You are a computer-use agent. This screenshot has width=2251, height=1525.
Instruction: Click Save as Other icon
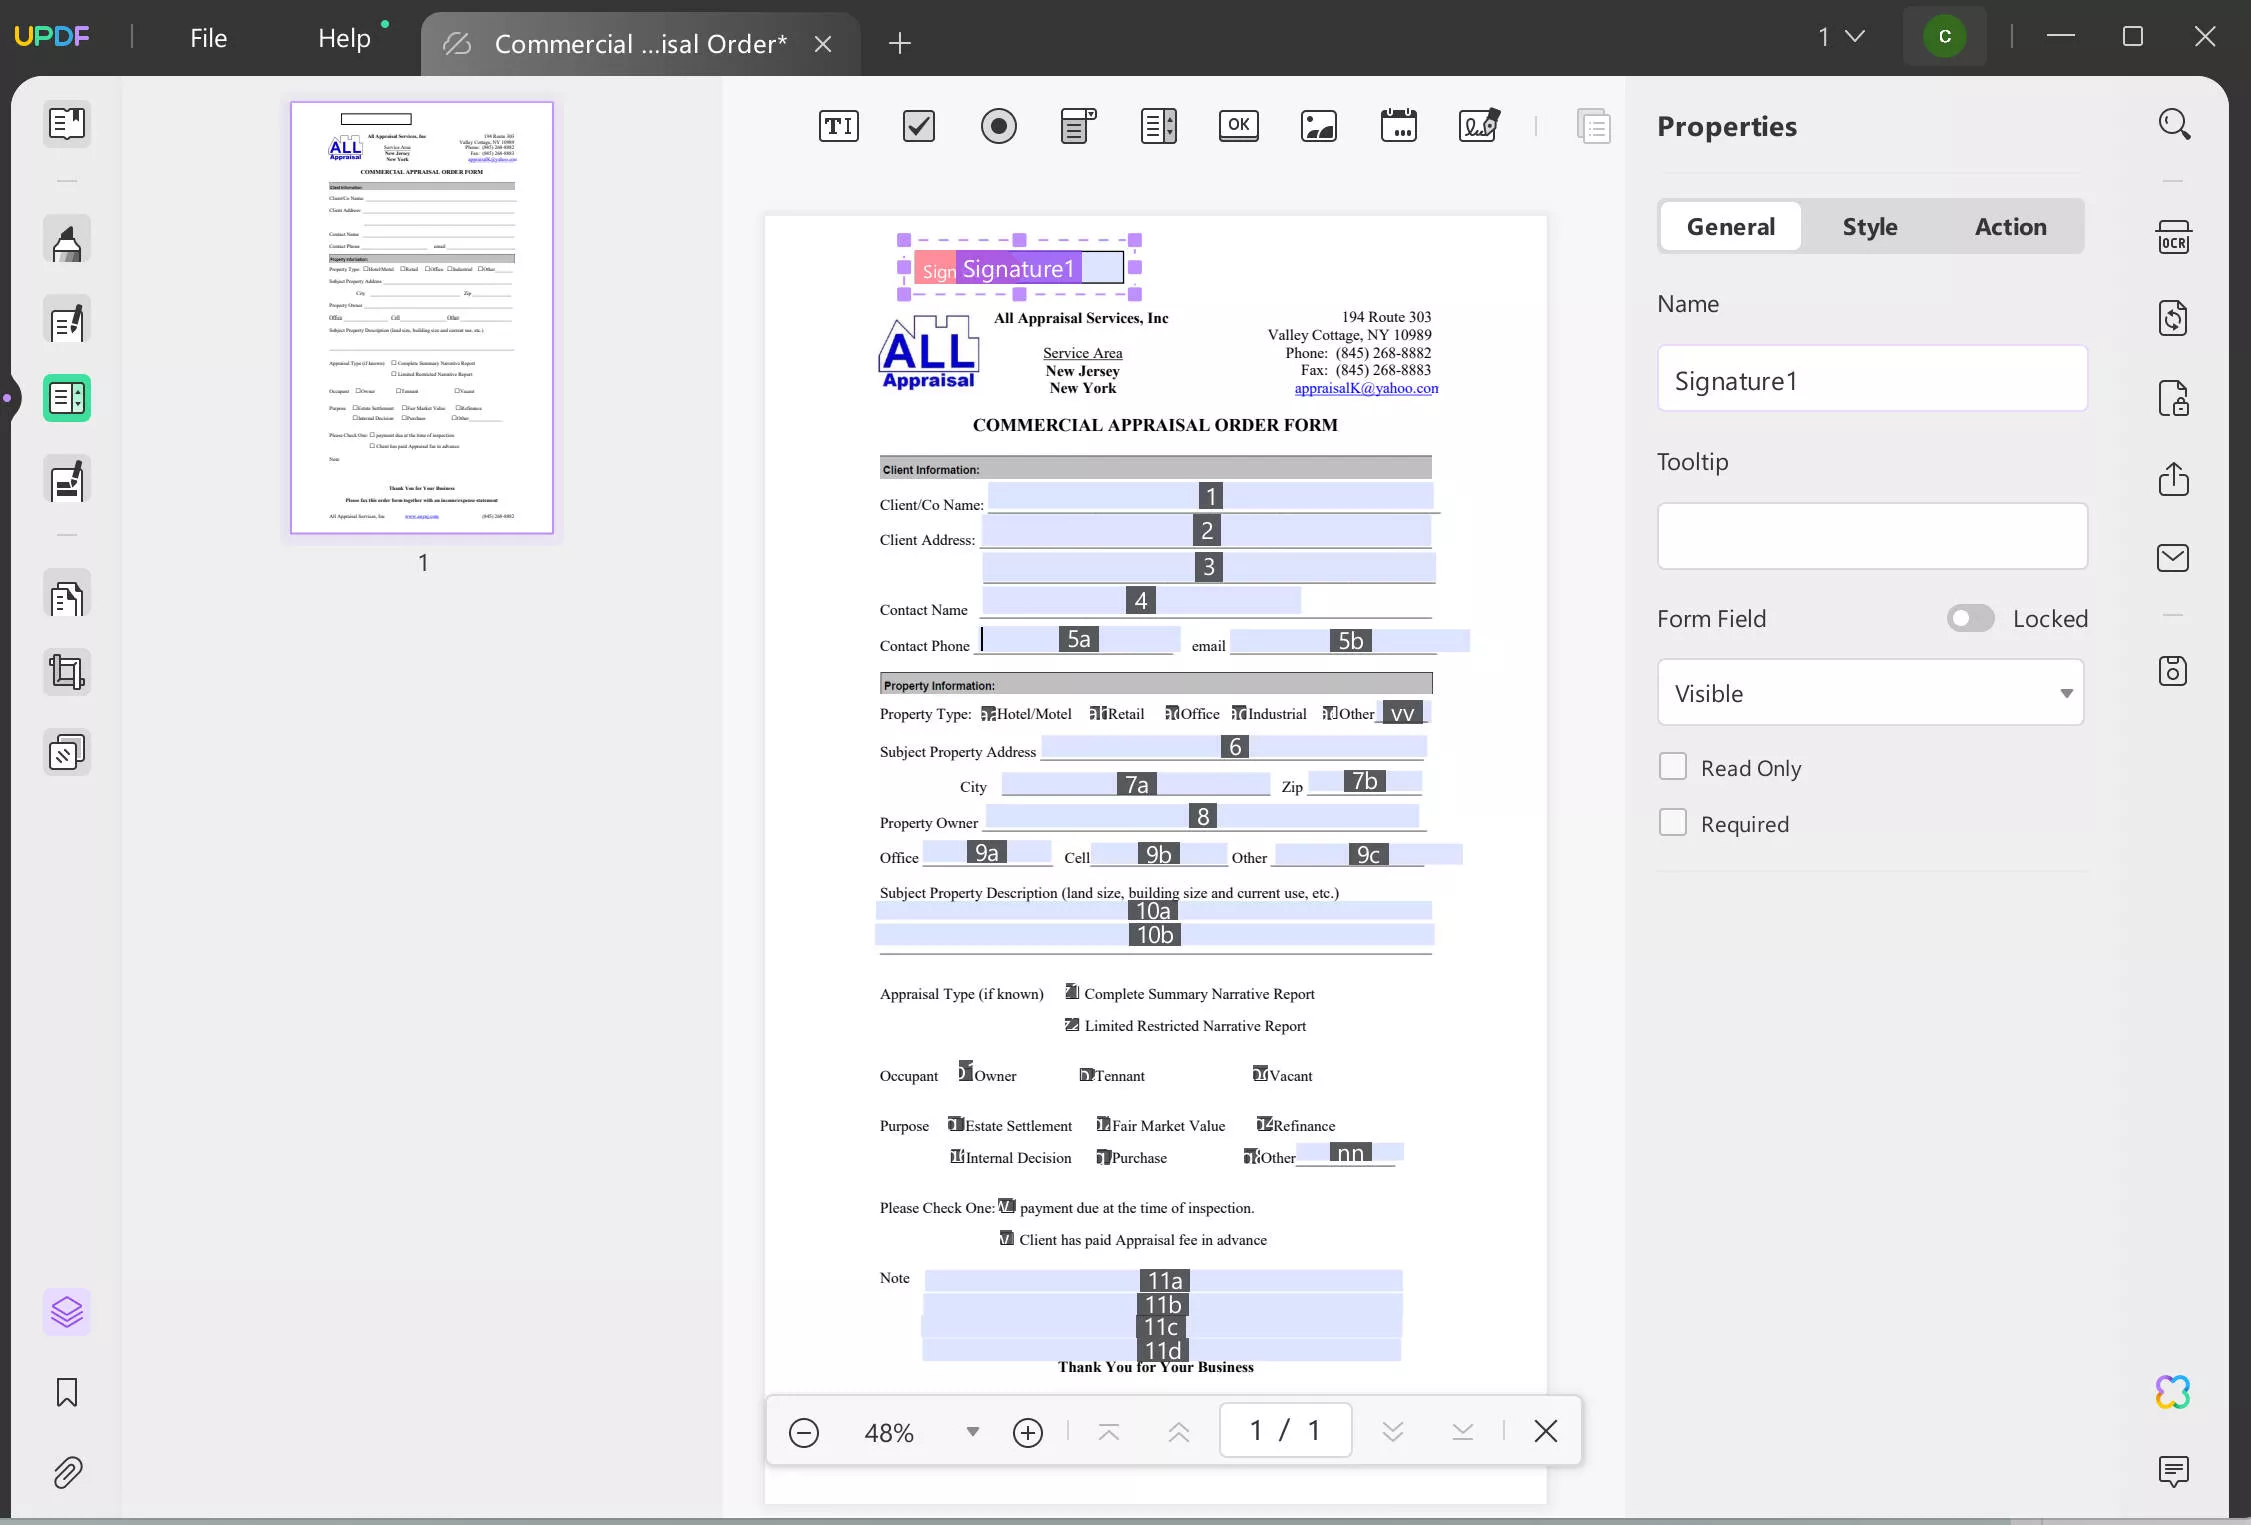point(2173,671)
